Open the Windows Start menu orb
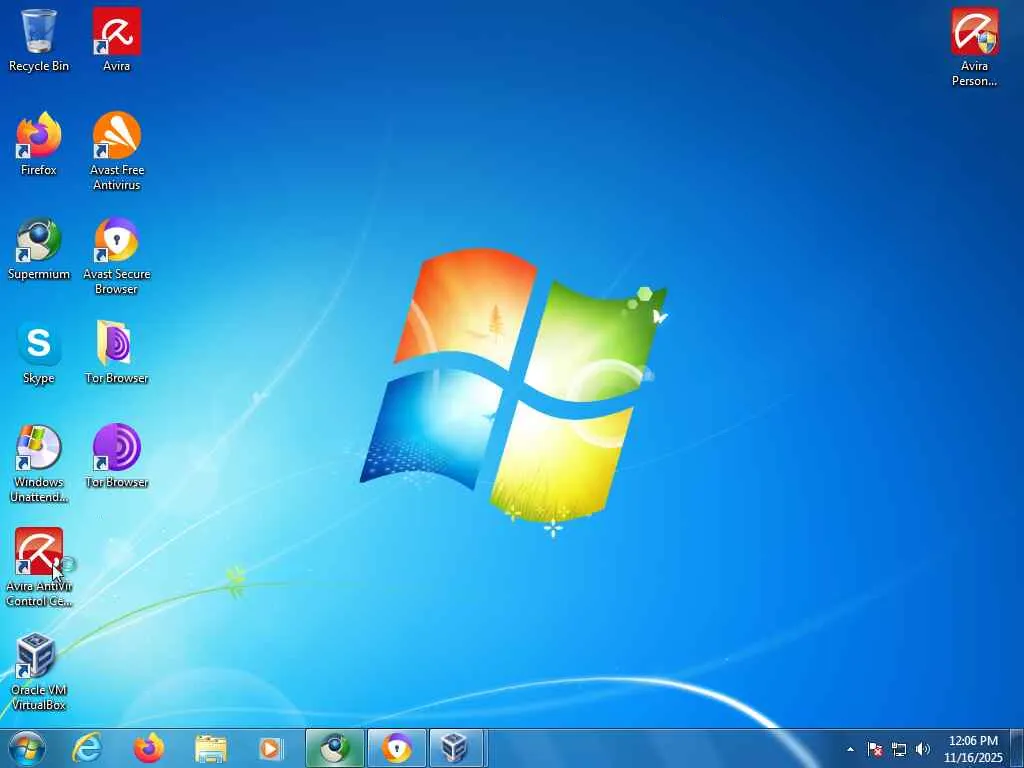Viewport: 1024px width, 768px height. [27, 748]
